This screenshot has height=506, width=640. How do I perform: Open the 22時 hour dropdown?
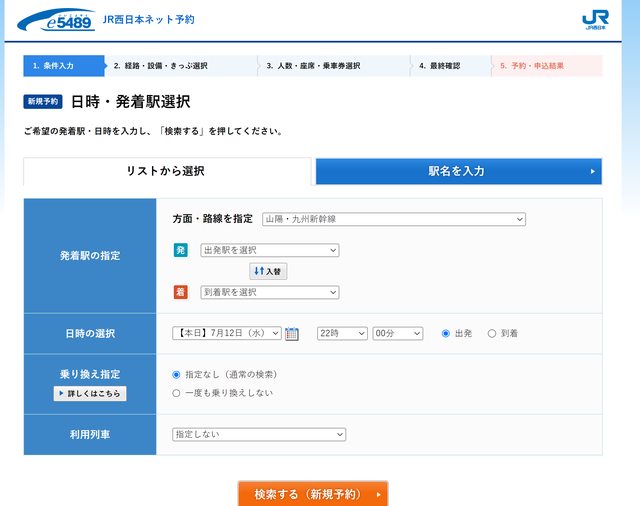click(x=342, y=333)
